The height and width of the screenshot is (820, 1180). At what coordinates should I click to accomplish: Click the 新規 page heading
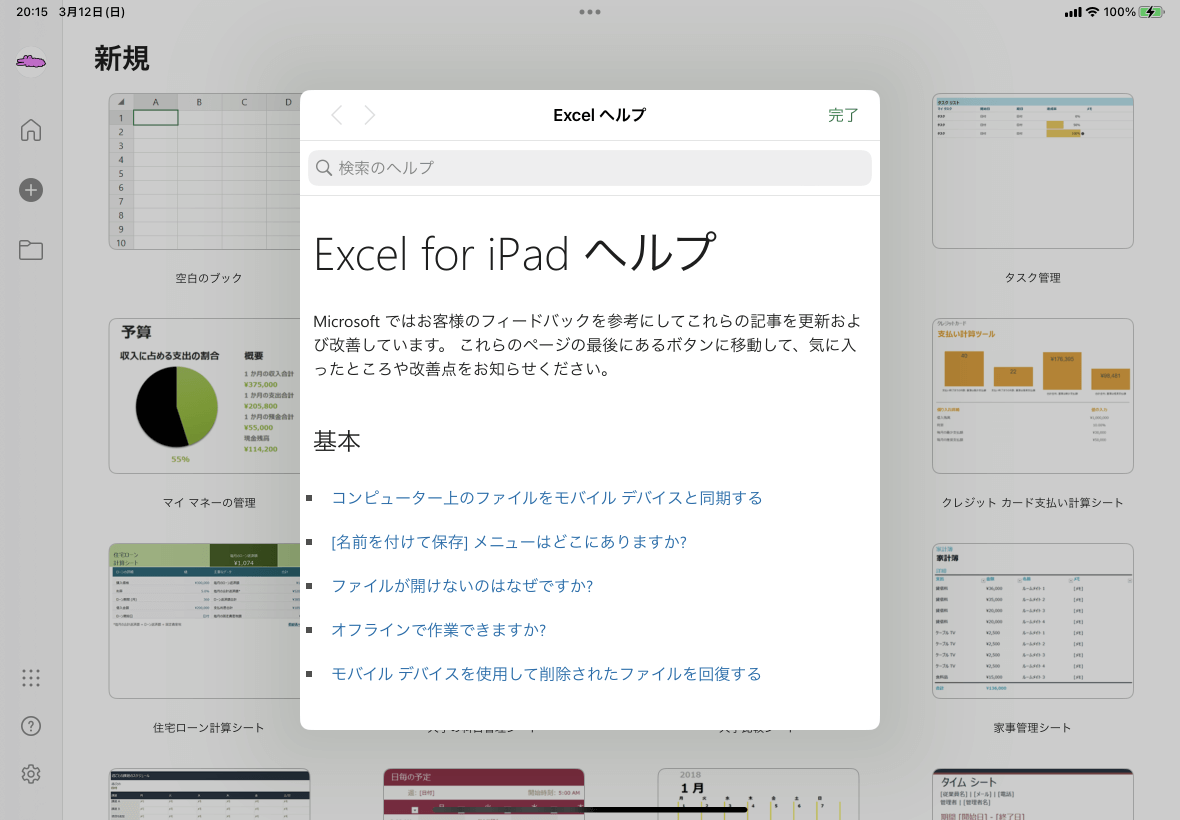[x=121, y=58]
